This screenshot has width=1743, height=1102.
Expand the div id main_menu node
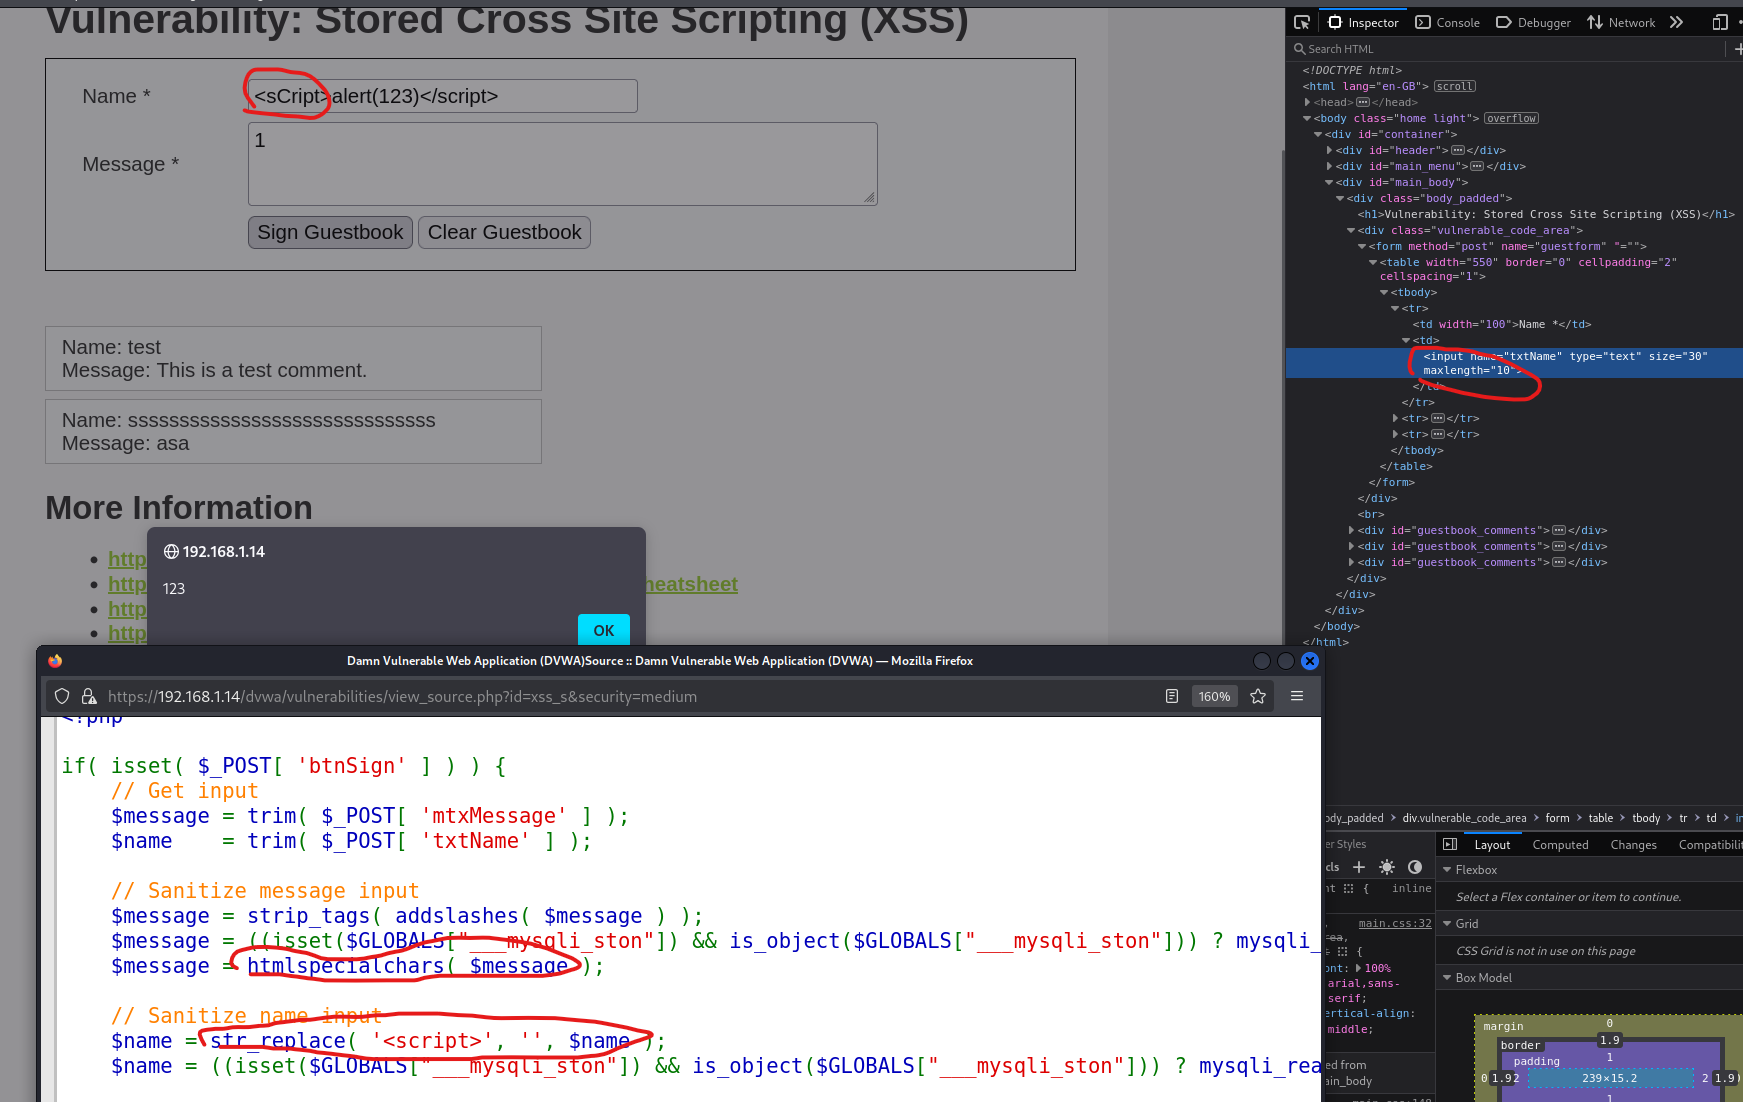pos(1329,166)
